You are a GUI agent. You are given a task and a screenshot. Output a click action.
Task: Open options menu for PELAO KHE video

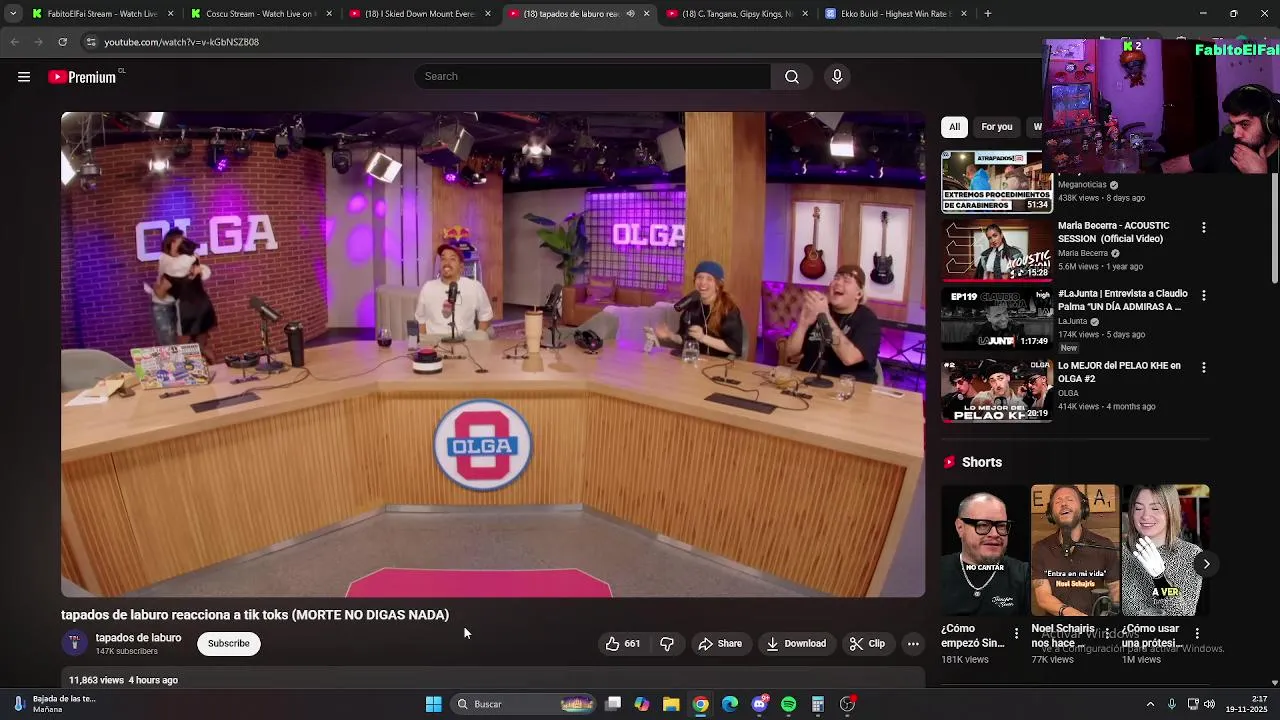[x=1203, y=368]
